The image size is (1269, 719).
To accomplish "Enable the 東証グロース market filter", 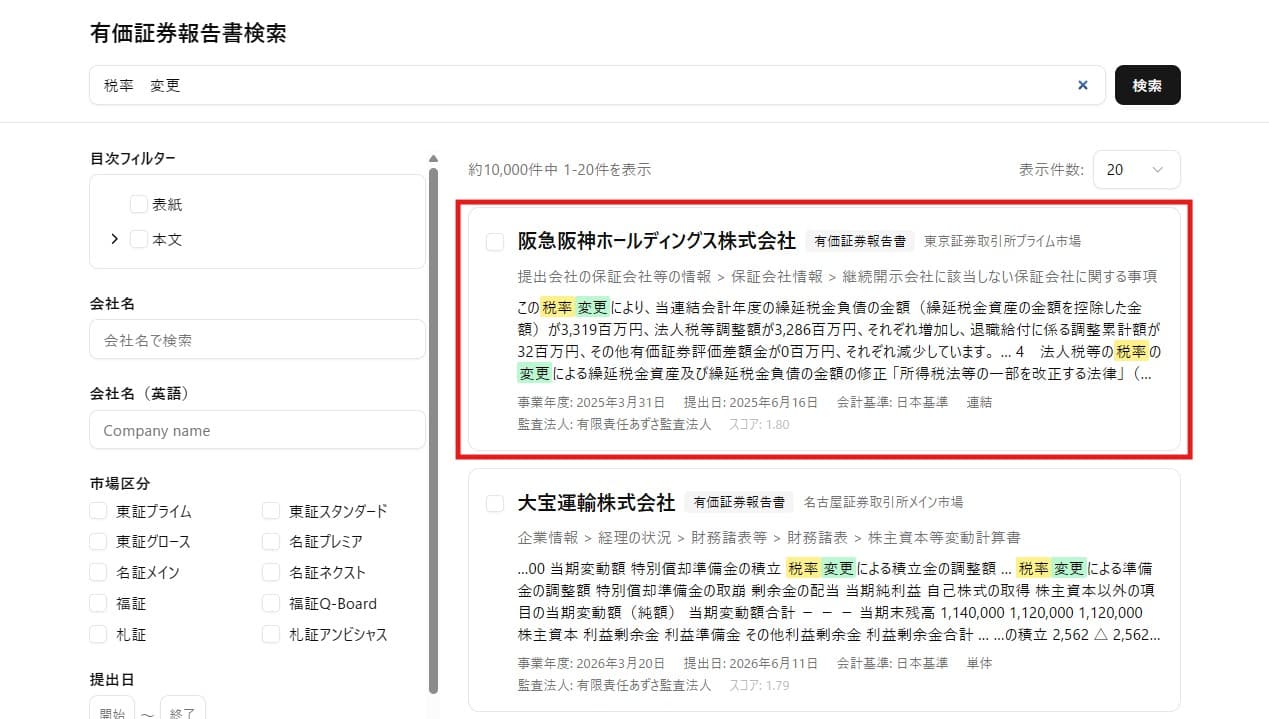I will (x=98, y=542).
